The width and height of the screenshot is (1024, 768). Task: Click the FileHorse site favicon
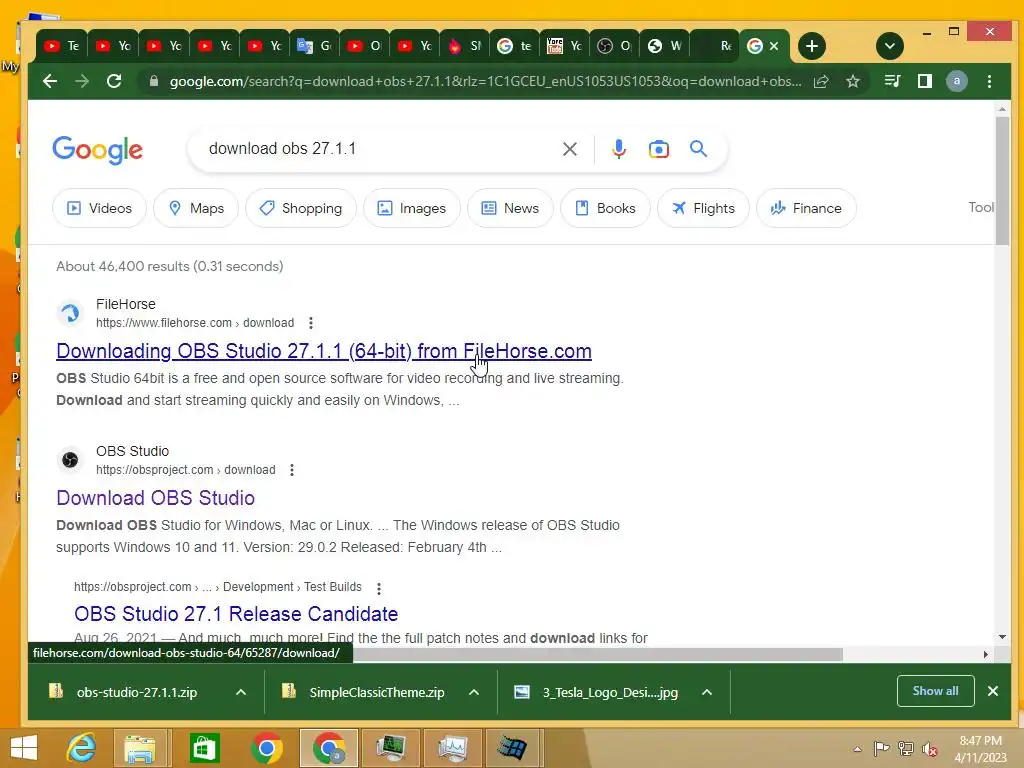click(x=70, y=313)
